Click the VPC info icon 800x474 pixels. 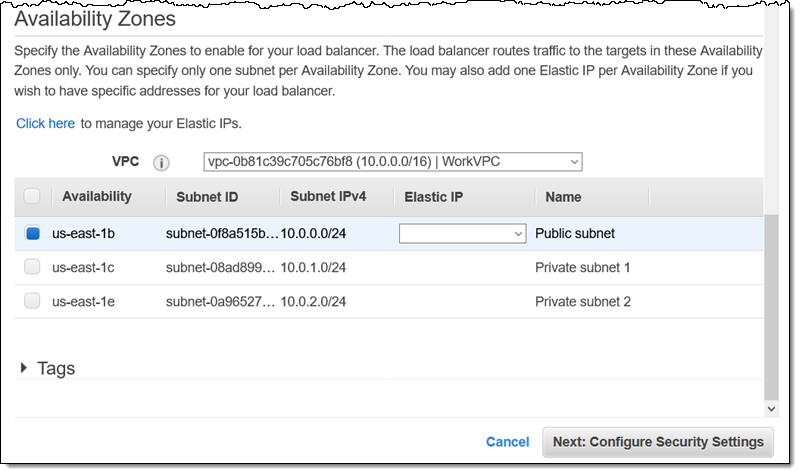[x=161, y=163]
